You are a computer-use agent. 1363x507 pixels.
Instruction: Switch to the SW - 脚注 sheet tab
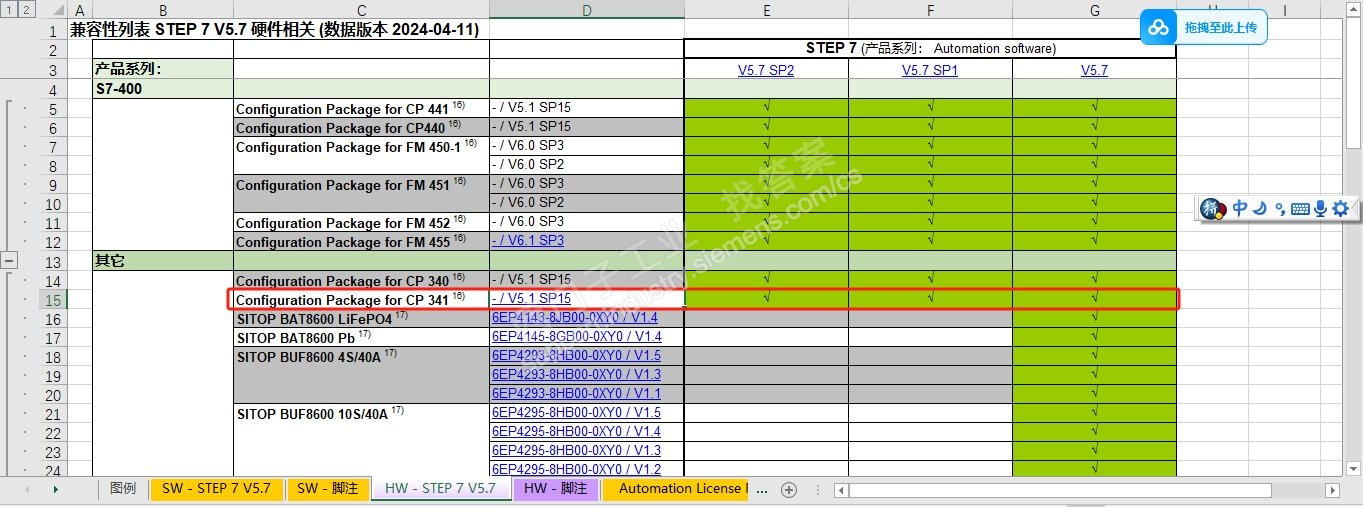(x=327, y=489)
